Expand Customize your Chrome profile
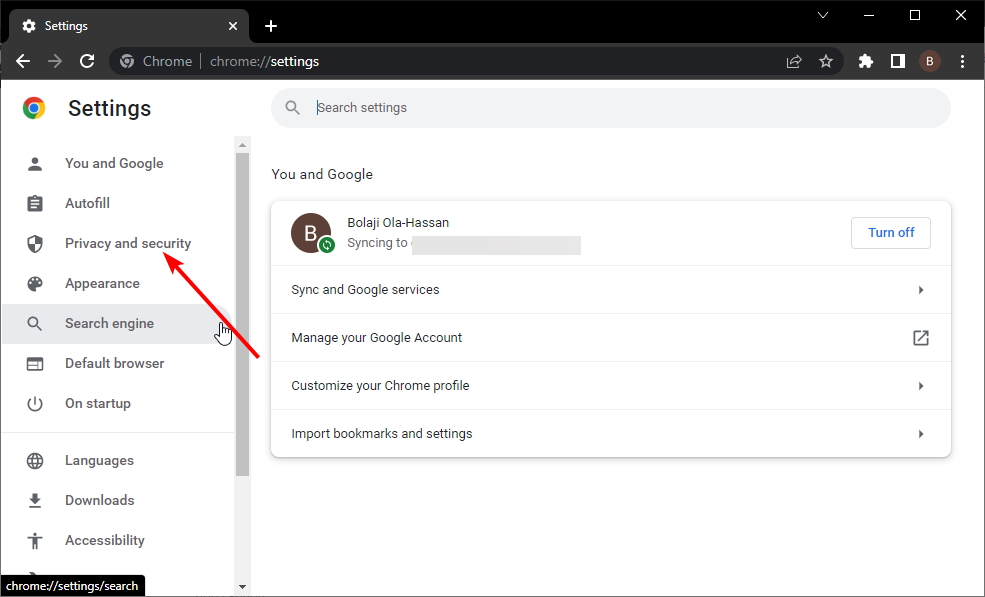Viewport: 985px width, 597px height. [610, 386]
